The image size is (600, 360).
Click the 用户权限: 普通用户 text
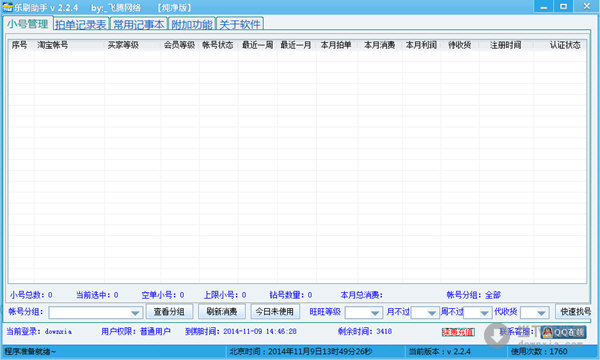pyautogui.click(x=136, y=332)
